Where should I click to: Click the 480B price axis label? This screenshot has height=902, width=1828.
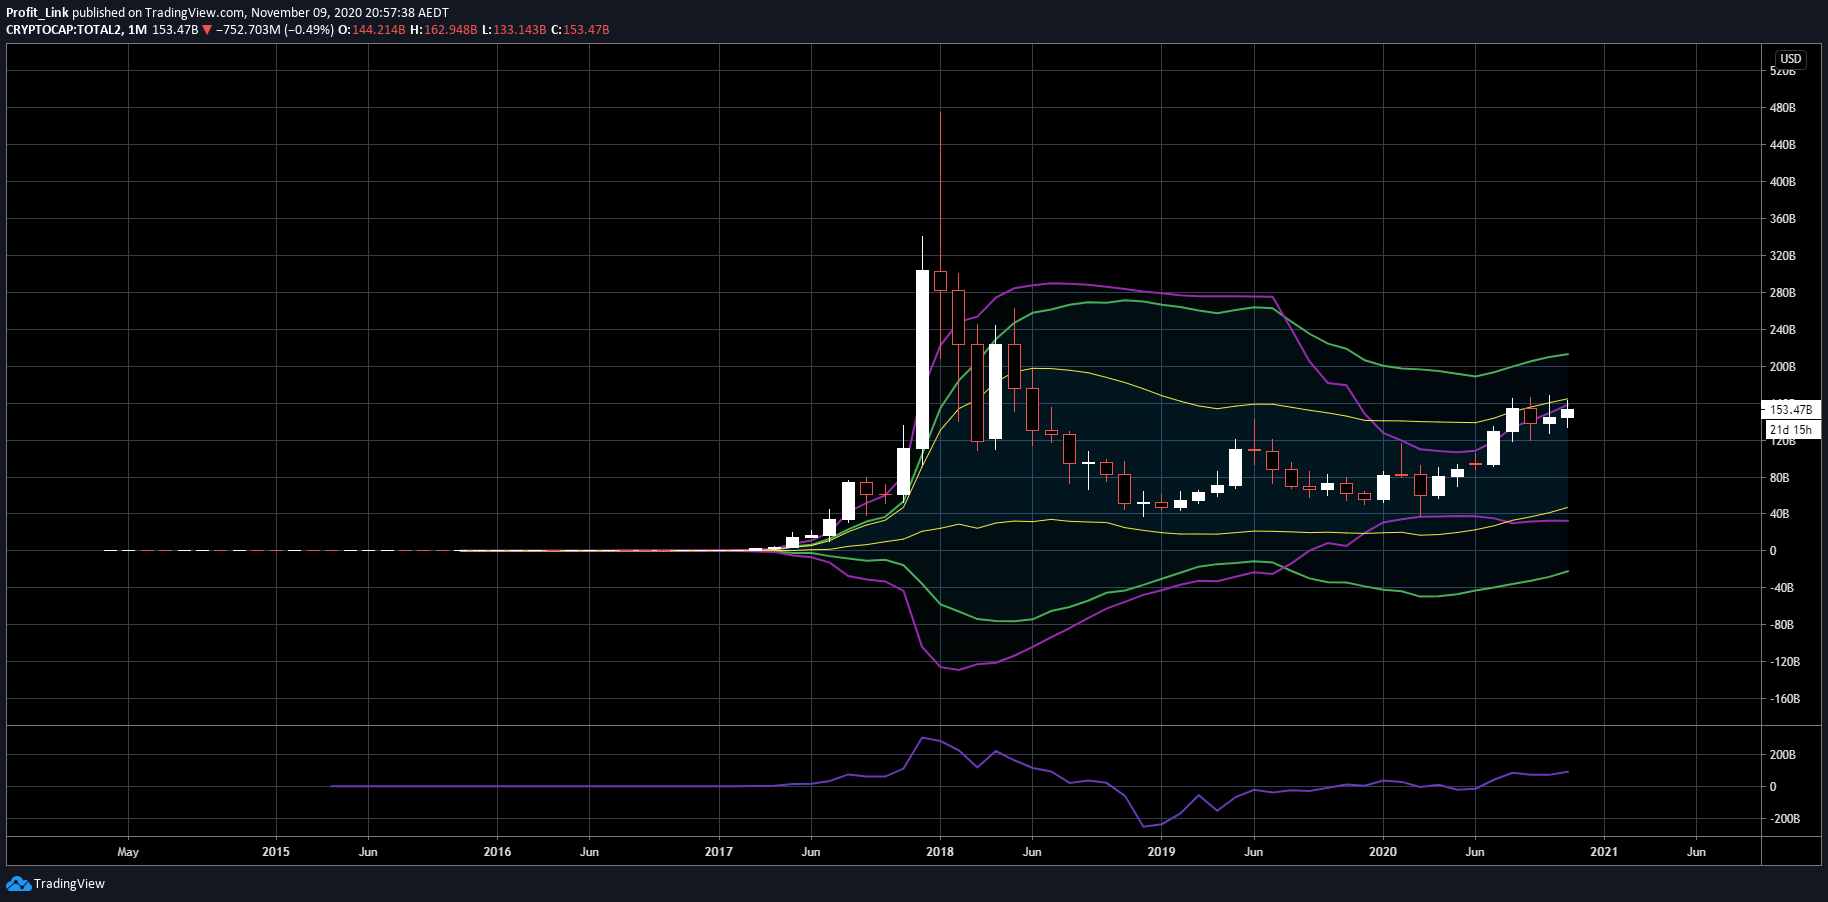point(1782,108)
